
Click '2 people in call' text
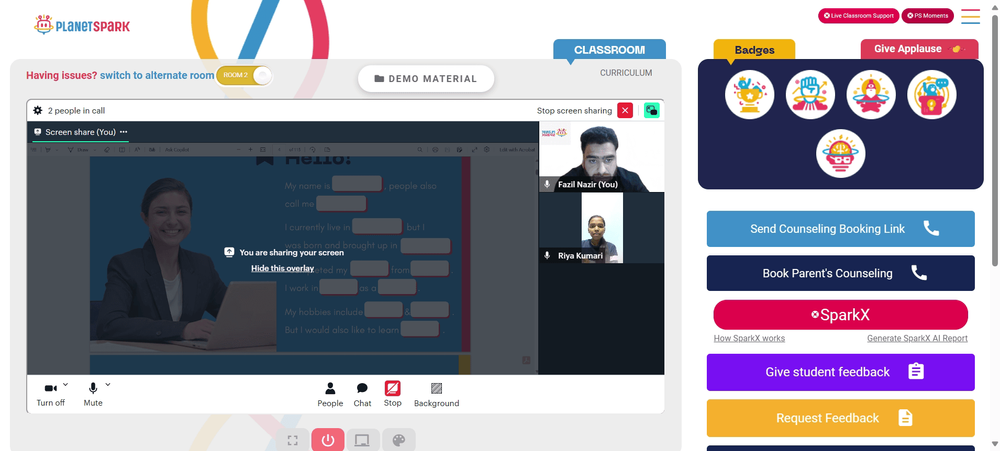tap(77, 110)
